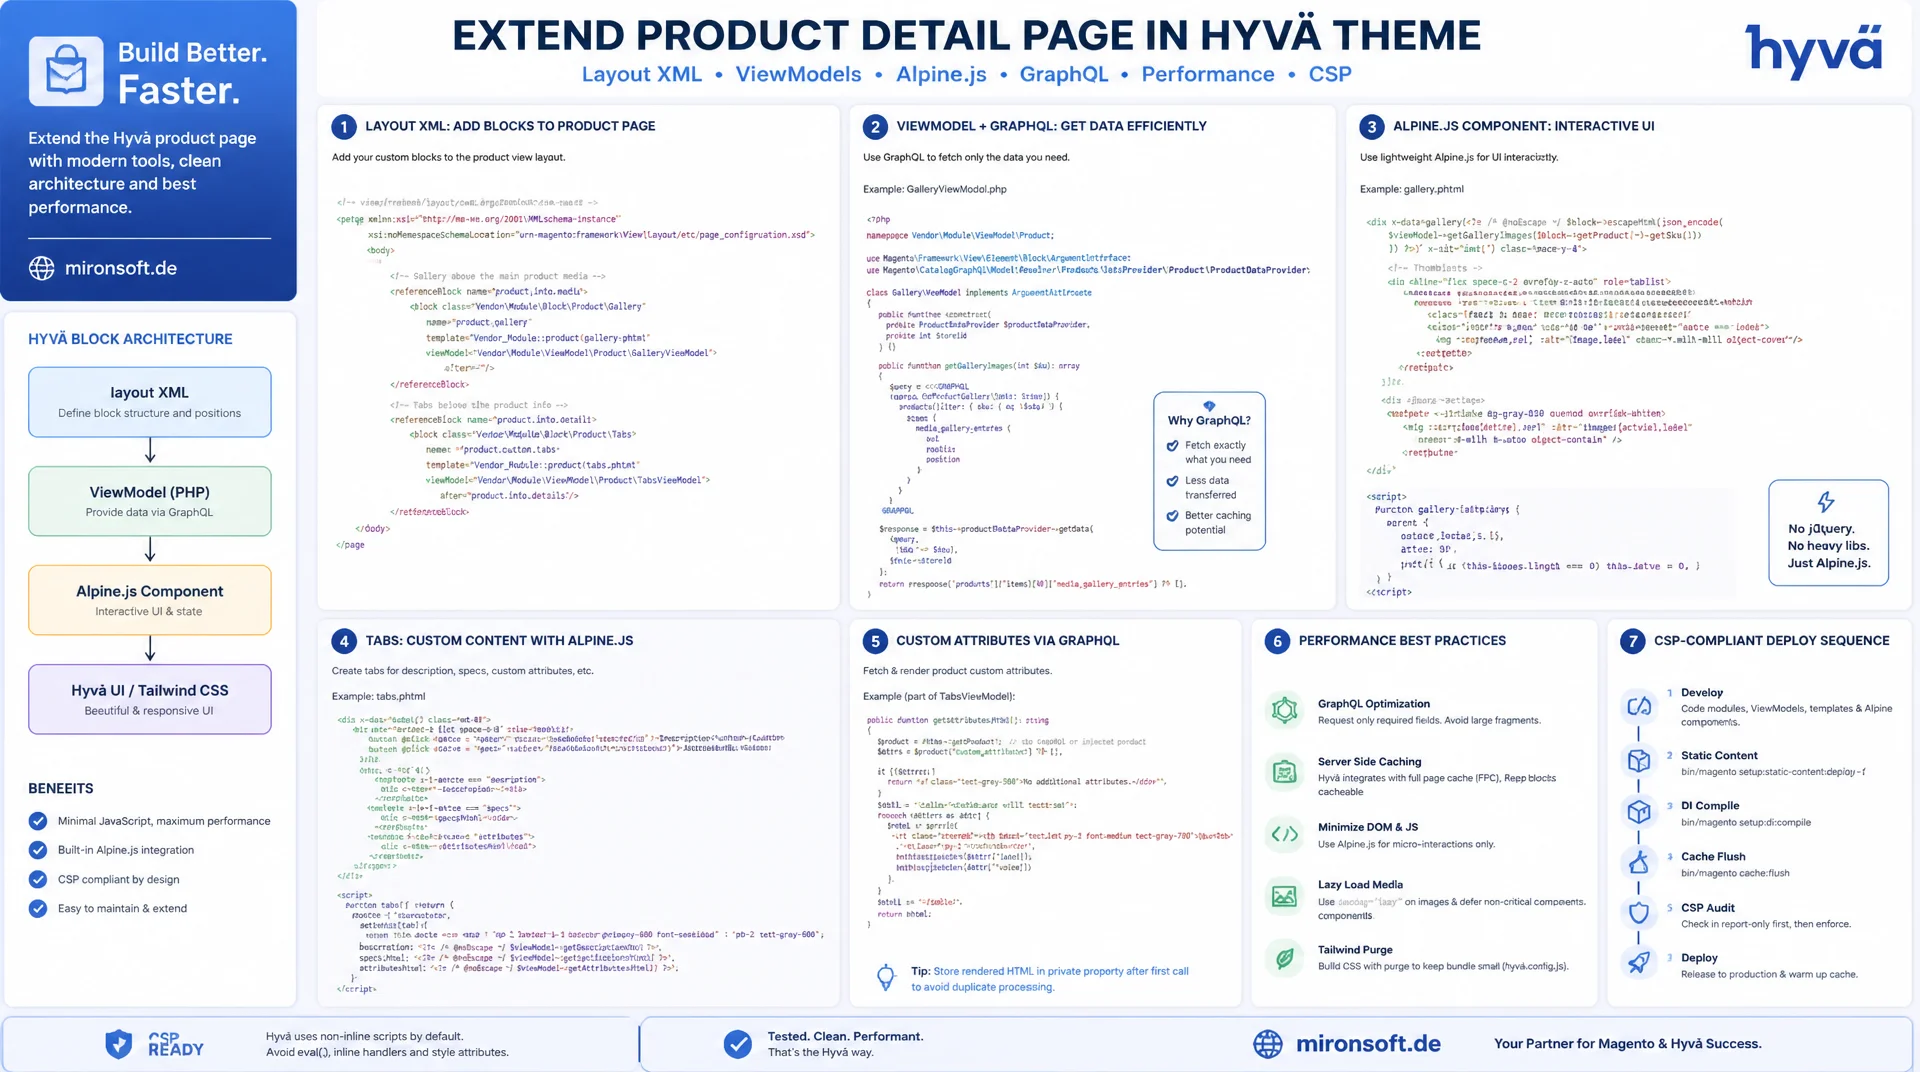Click the Deploy rocket icon
Image resolution: width=1920 pixels, height=1072 pixels.
pyautogui.click(x=1638, y=962)
